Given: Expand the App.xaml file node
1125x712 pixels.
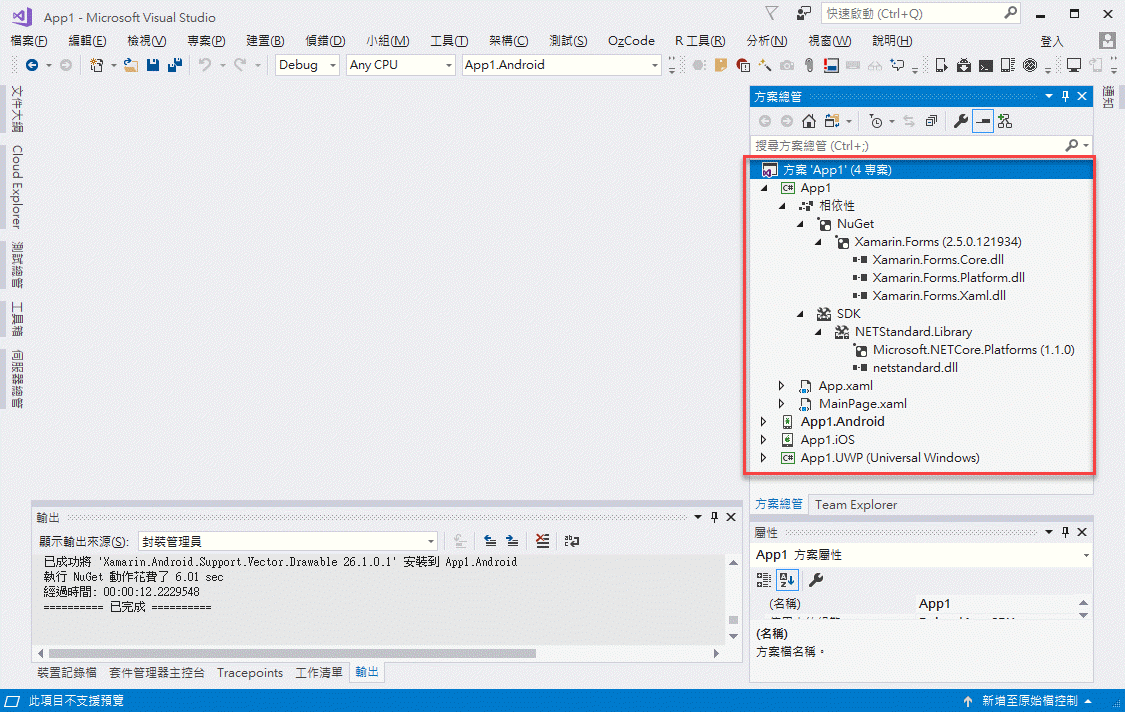Looking at the screenshot, I should [x=781, y=385].
